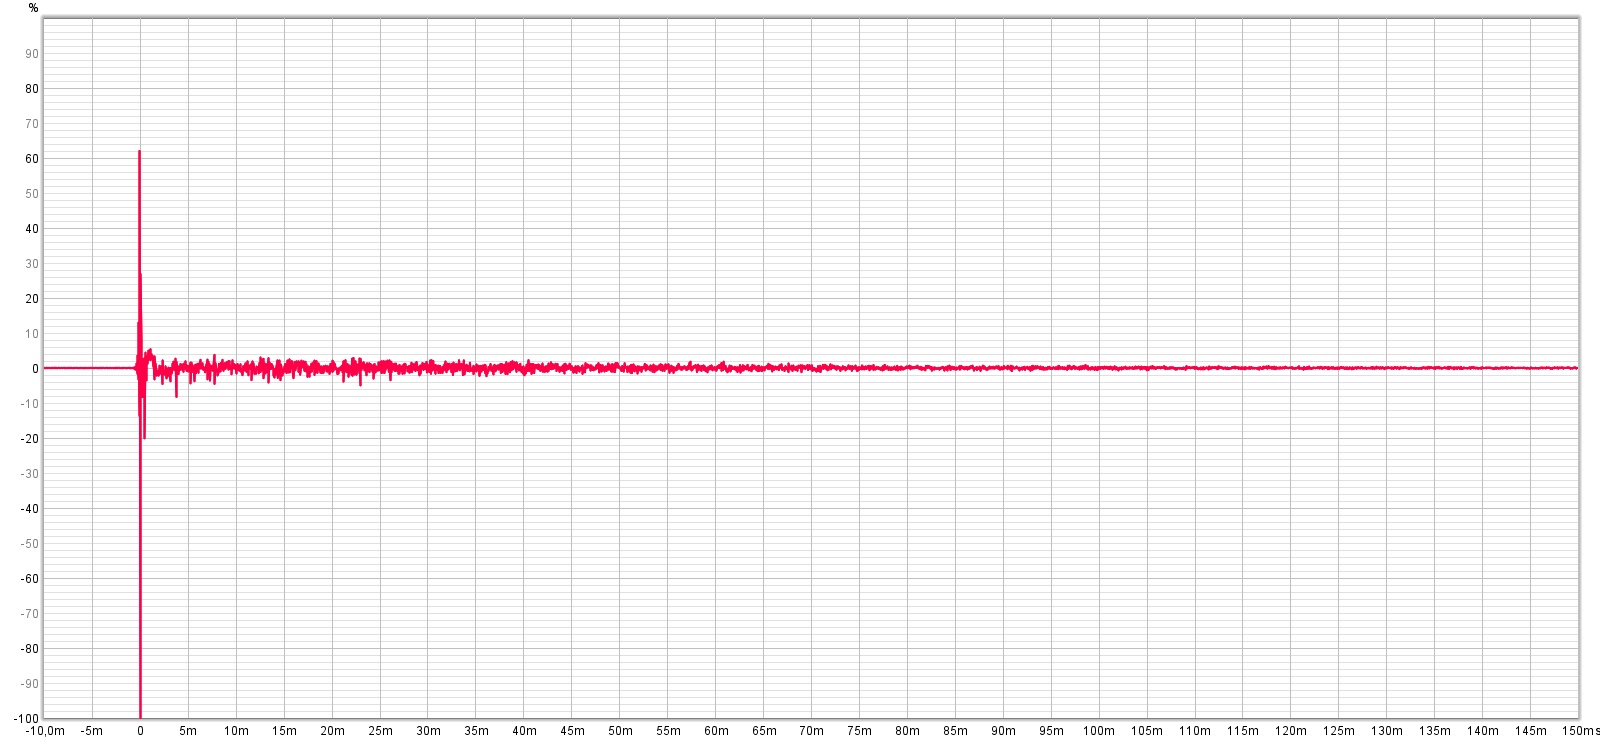Click the -100 label on vertical axis
The height and width of the screenshot is (743, 1600).
pyautogui.click(x=27, y=718)
